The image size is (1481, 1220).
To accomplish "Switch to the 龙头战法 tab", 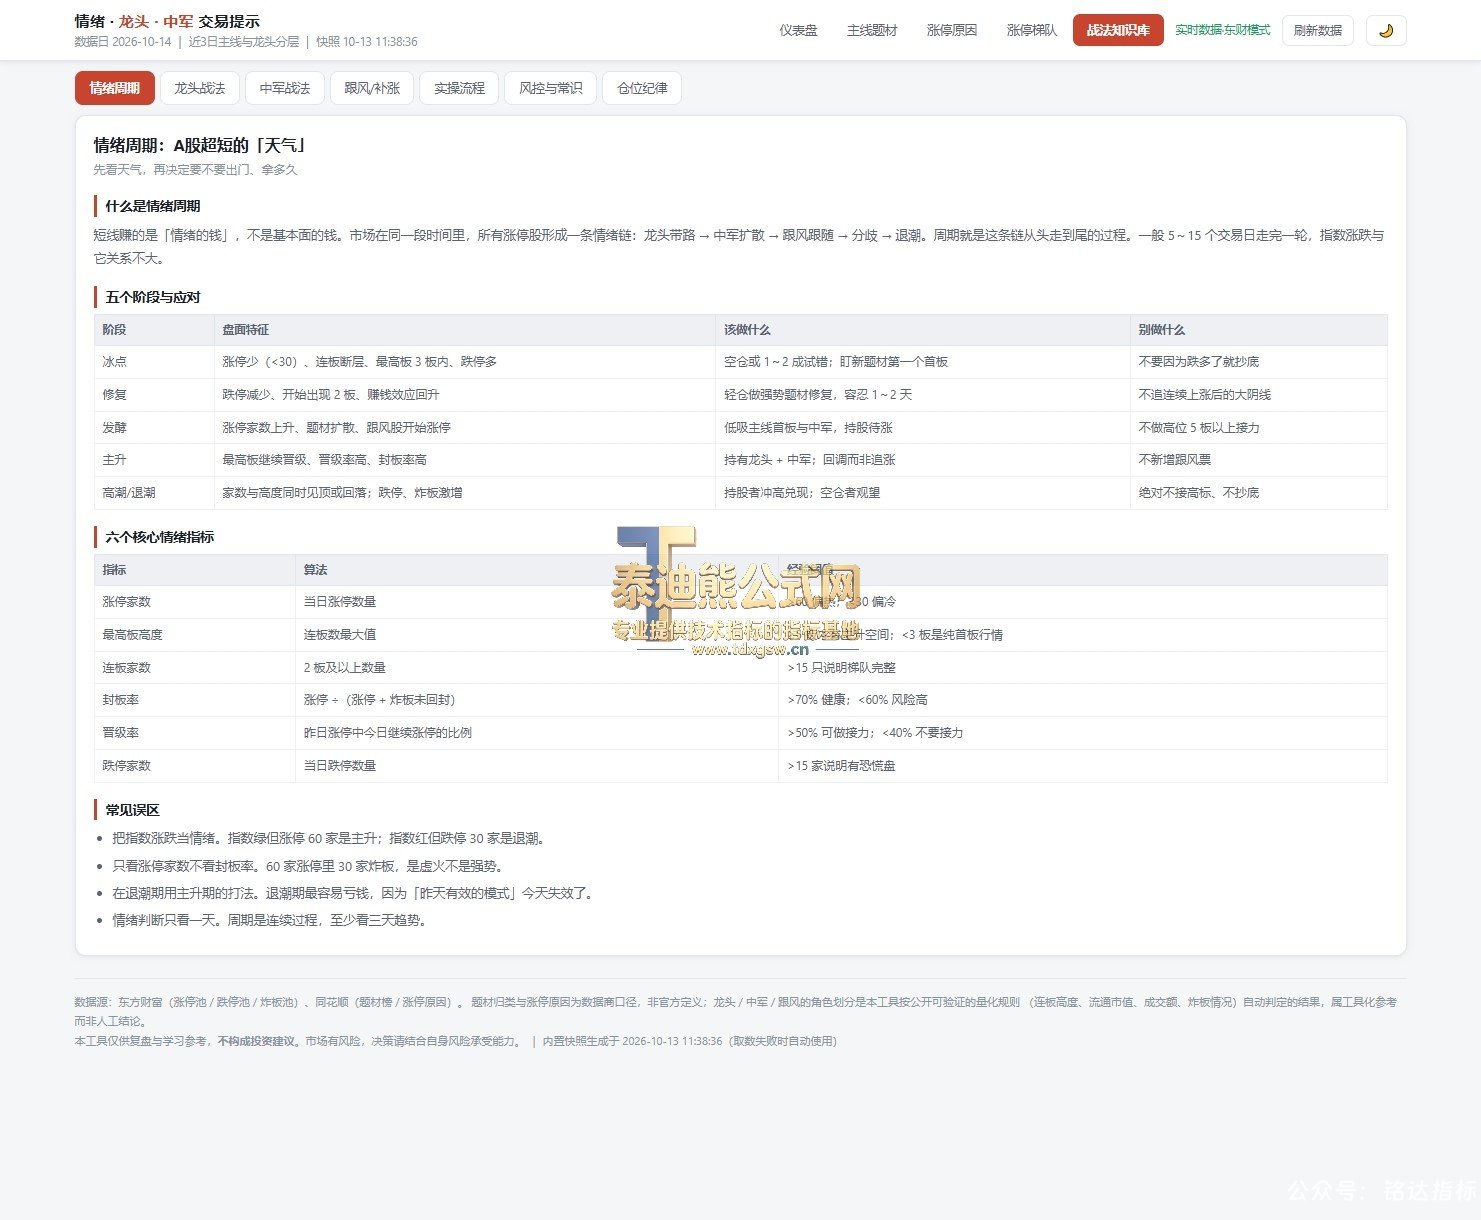I will pyautogui.click(x=200, y=88).
